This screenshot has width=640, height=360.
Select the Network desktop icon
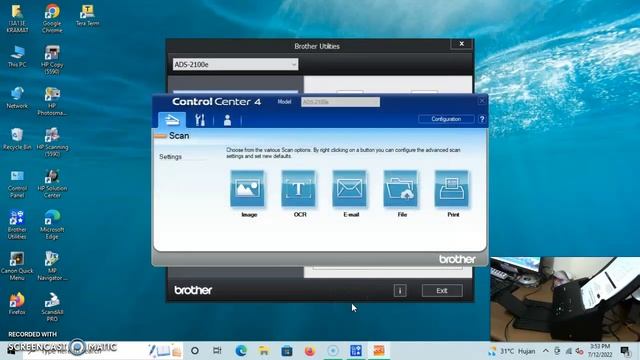point(17,98)
